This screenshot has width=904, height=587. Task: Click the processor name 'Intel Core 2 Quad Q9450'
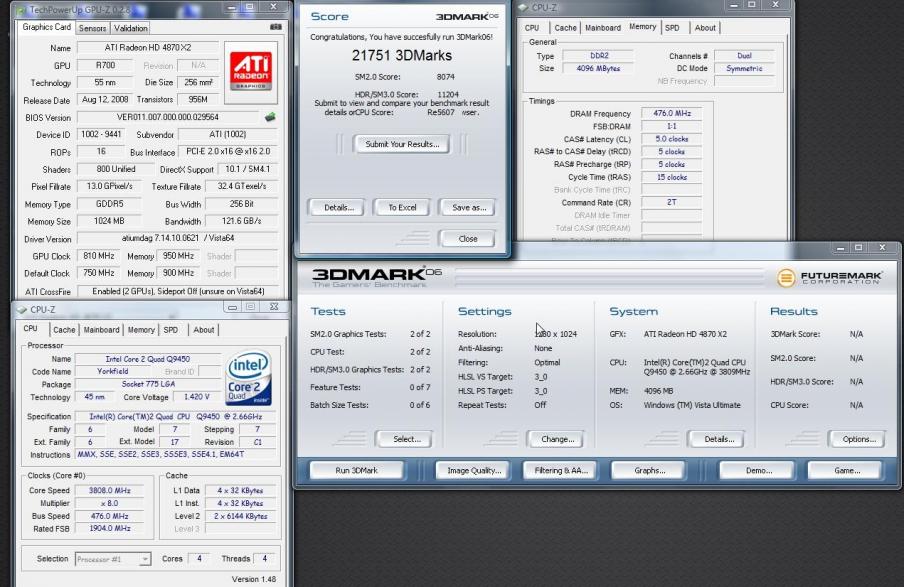[x=148, y=359]
